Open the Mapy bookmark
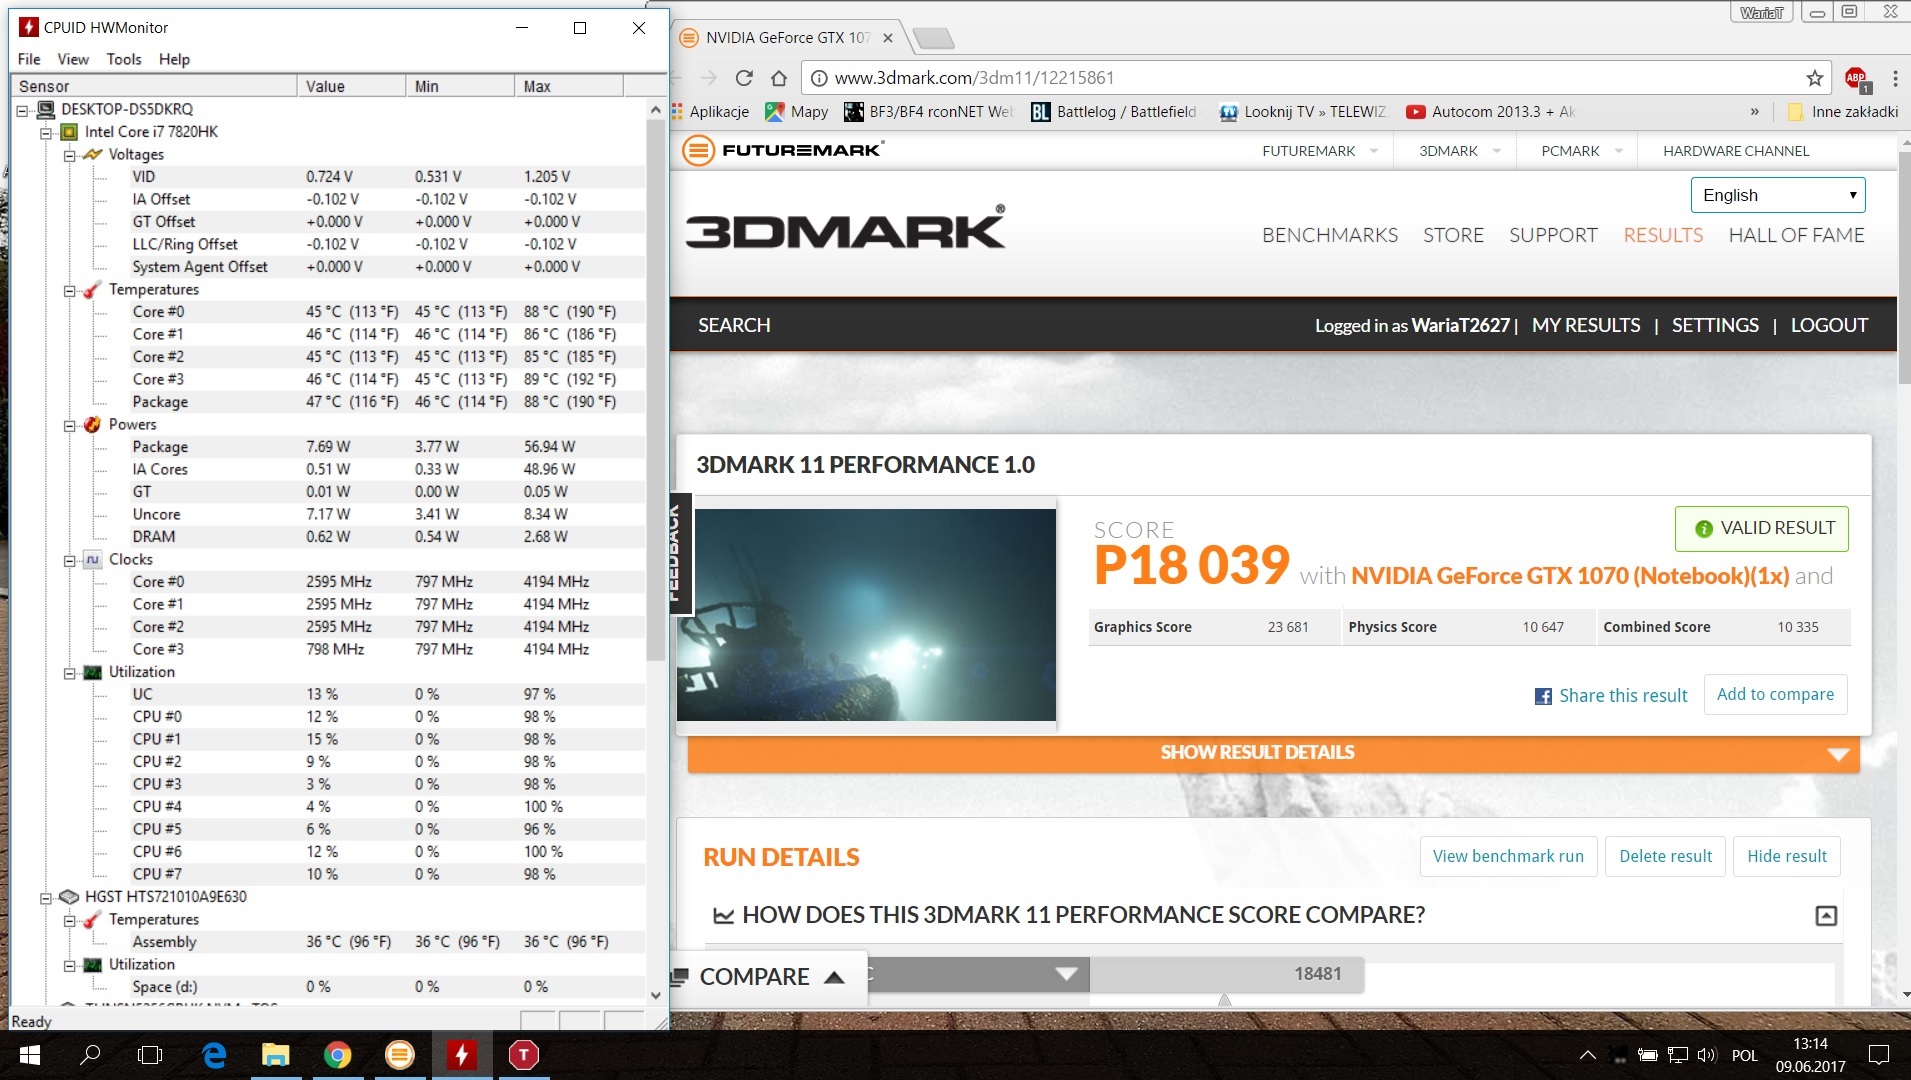Viewport: 1911px width, 1080px height. 797,112
